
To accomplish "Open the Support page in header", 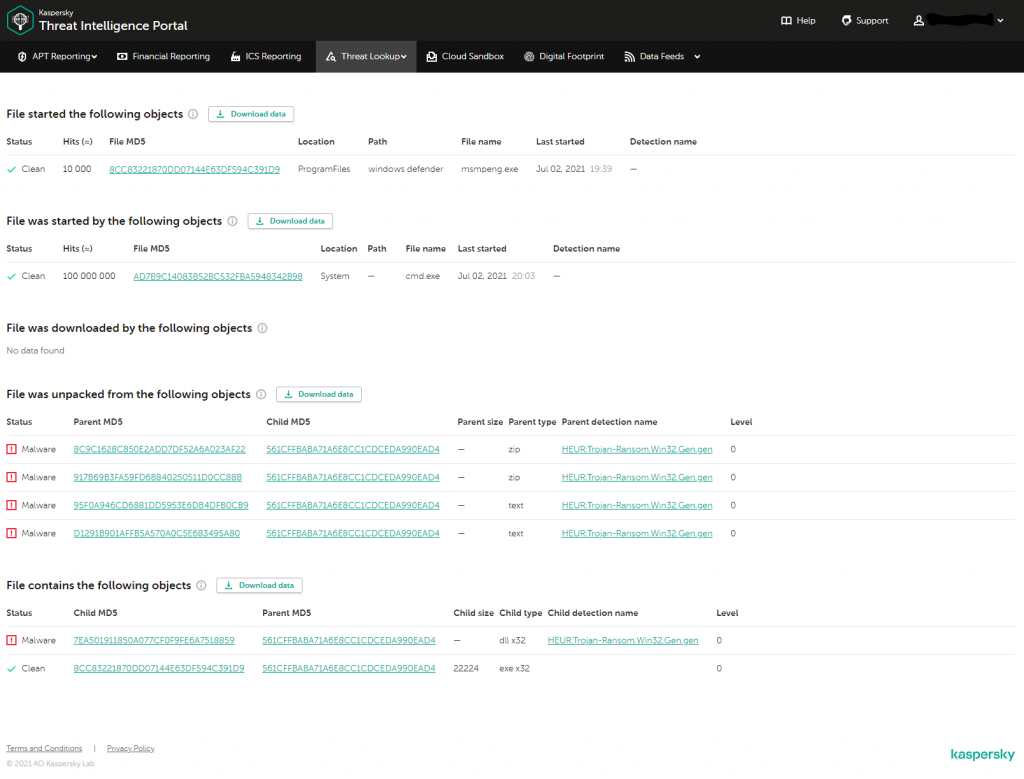I will point(864,21).
